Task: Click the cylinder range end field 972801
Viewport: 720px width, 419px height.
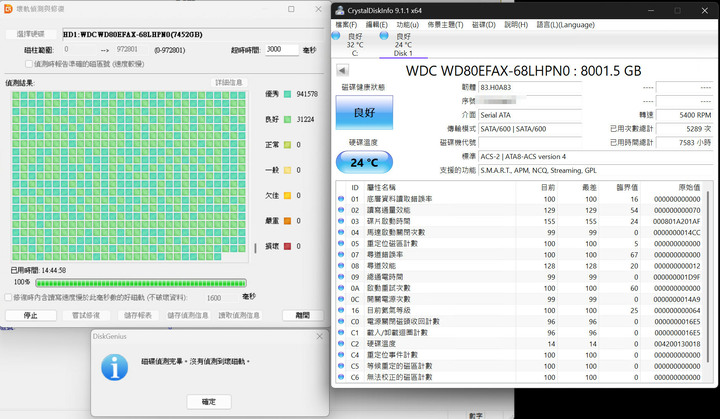Action: pos(130,49)
